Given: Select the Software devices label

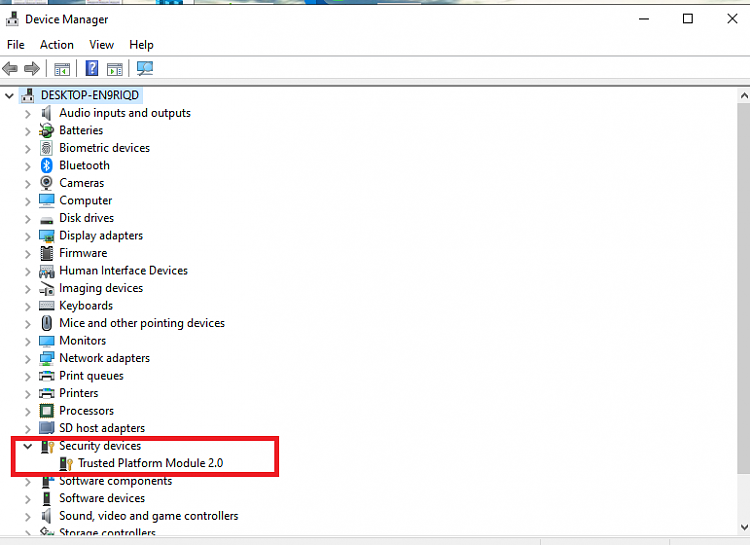Looking at the screenshot, I should click(x=102, y=498).
